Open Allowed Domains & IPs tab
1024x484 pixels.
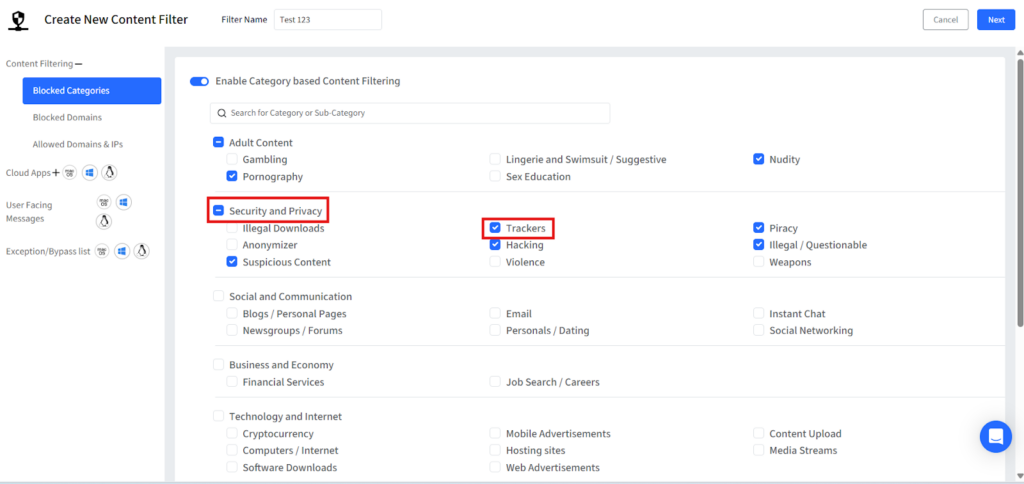78,144
